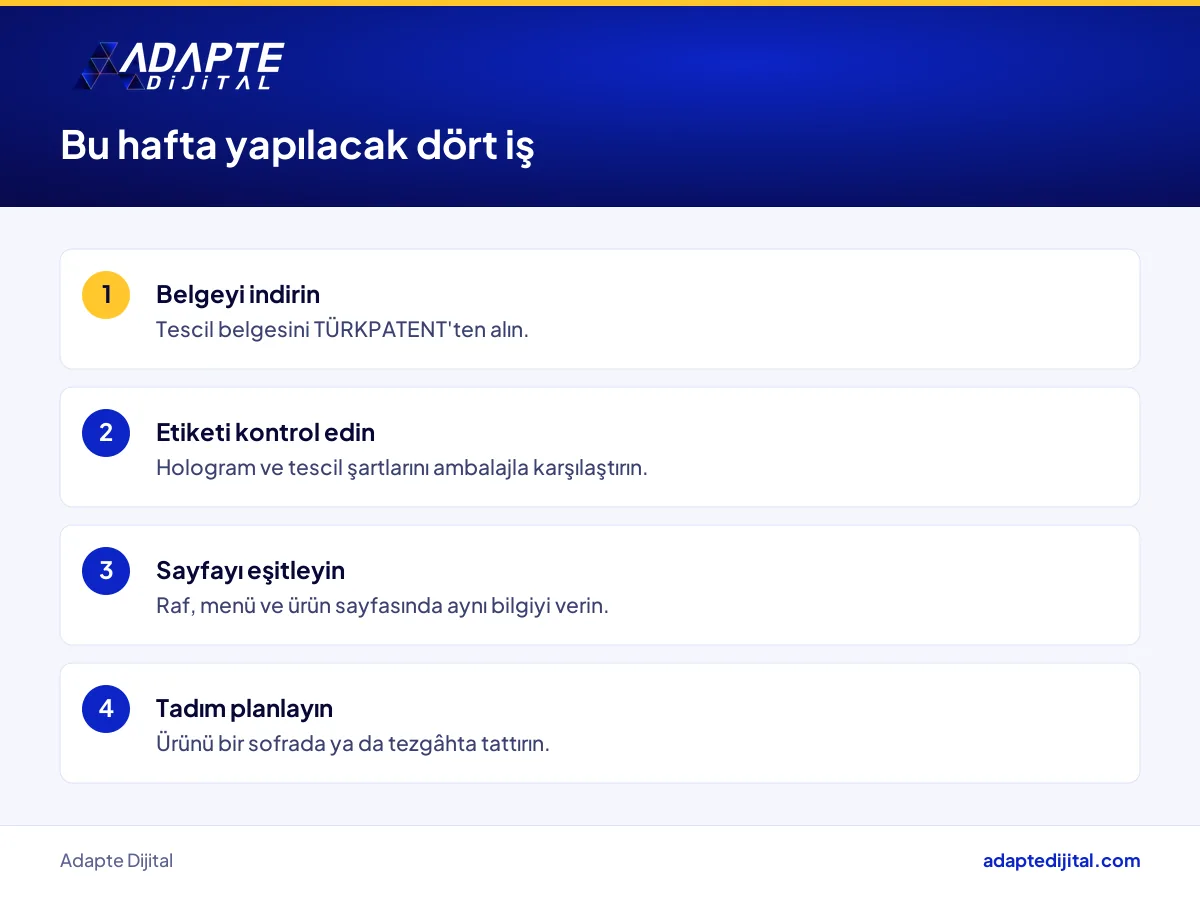The image size is (1200, 911).
Task: Click the "Adapte Dijital" footer text
Action: click(116, 861)
